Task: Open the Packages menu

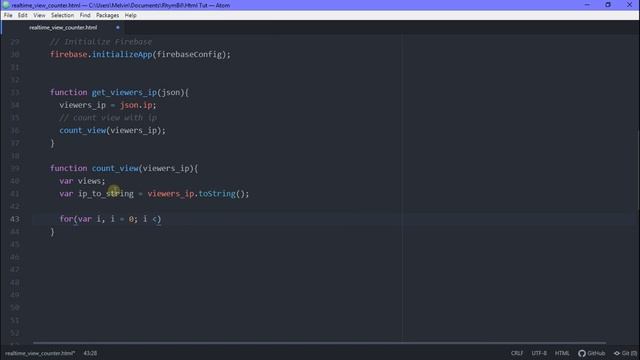Action: click(x=107, y=16)
